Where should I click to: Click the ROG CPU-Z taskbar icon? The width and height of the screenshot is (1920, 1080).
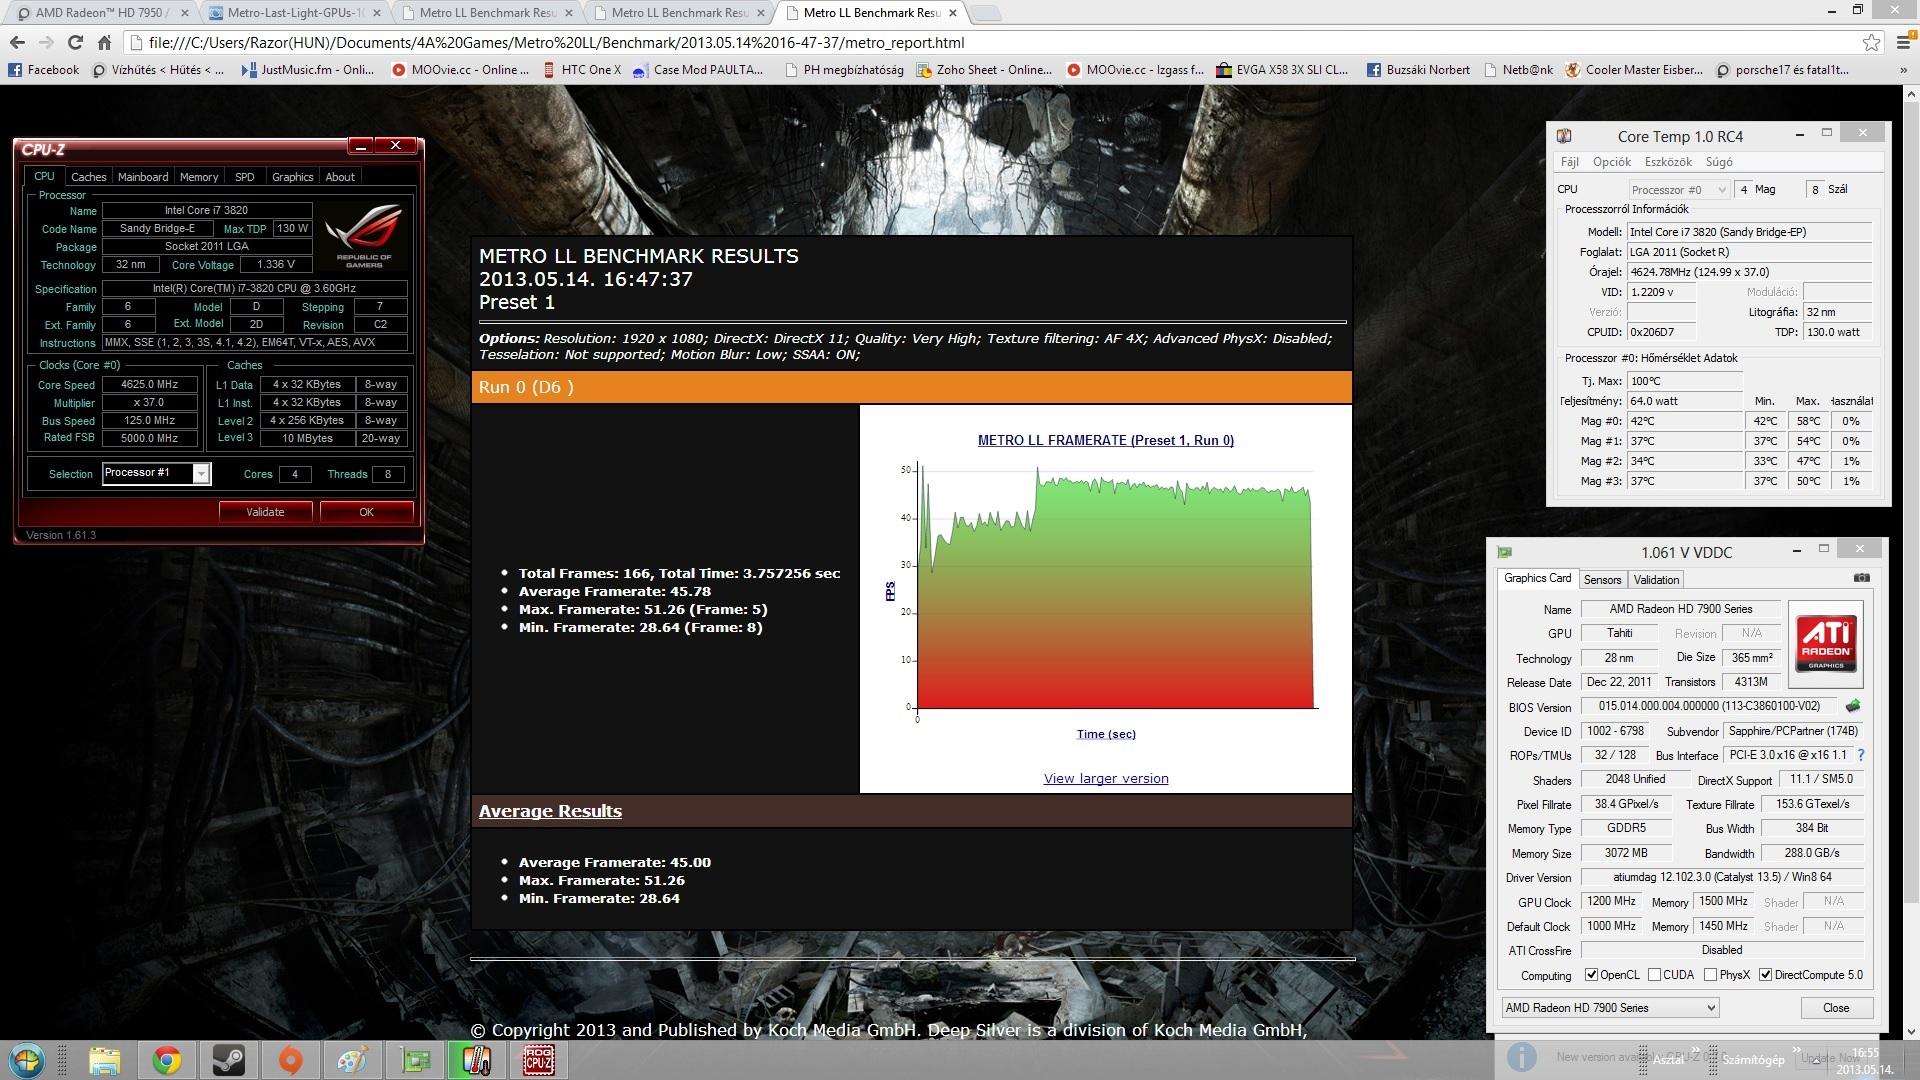[539, 1060]
